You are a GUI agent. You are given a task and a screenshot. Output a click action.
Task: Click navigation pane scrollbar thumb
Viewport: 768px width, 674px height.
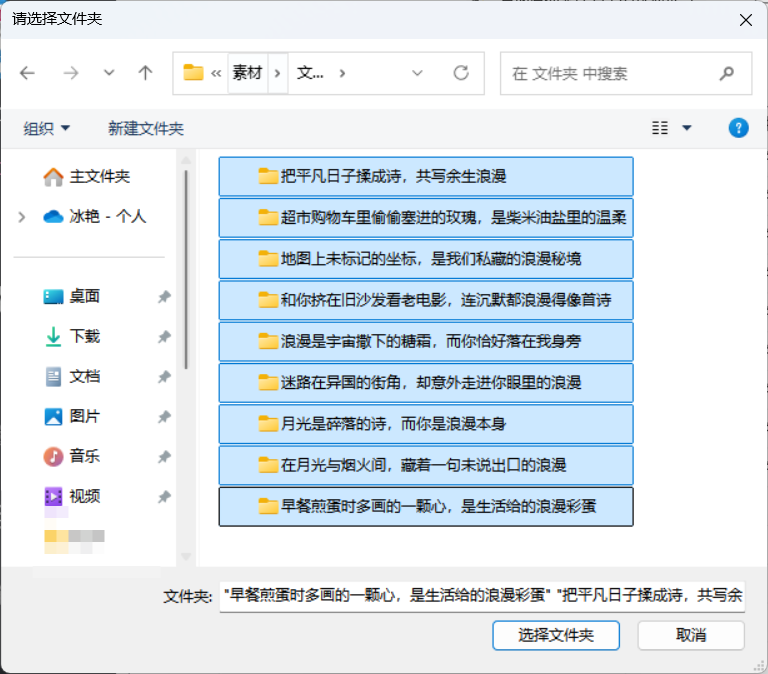186,269
